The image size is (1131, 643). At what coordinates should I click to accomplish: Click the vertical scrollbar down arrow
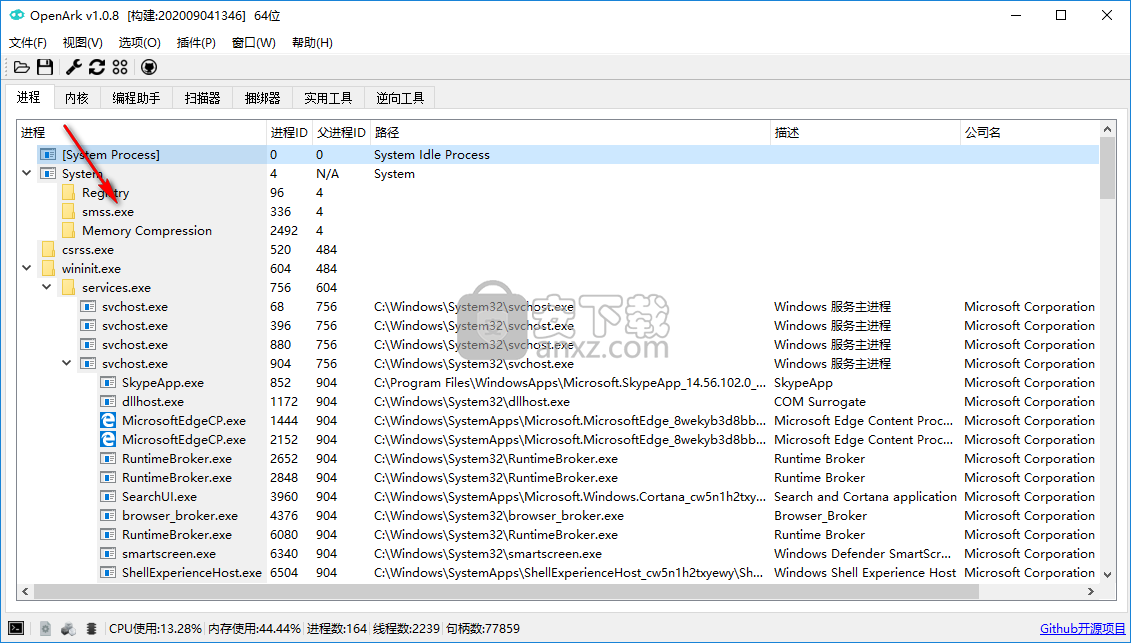(x=1108, y=574)
